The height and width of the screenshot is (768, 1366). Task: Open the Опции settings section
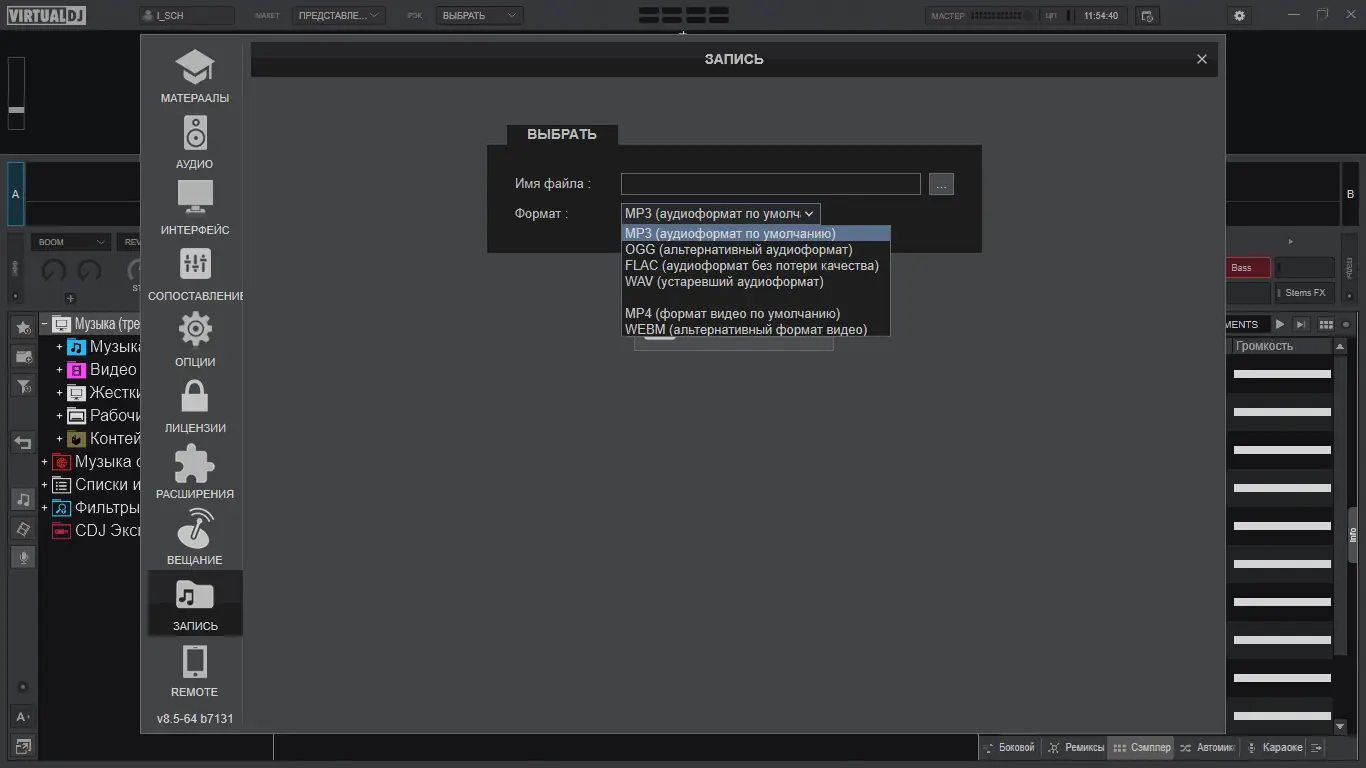pyautogui.click(x=195, y=341)
